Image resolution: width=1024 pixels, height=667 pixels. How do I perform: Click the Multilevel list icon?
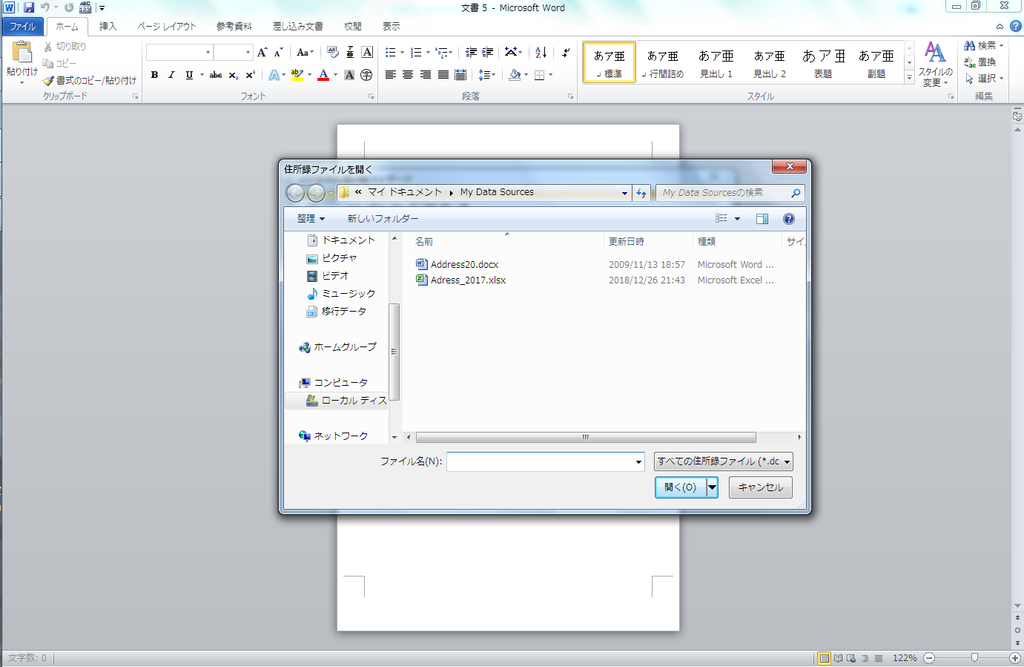(x=442, y=52)
